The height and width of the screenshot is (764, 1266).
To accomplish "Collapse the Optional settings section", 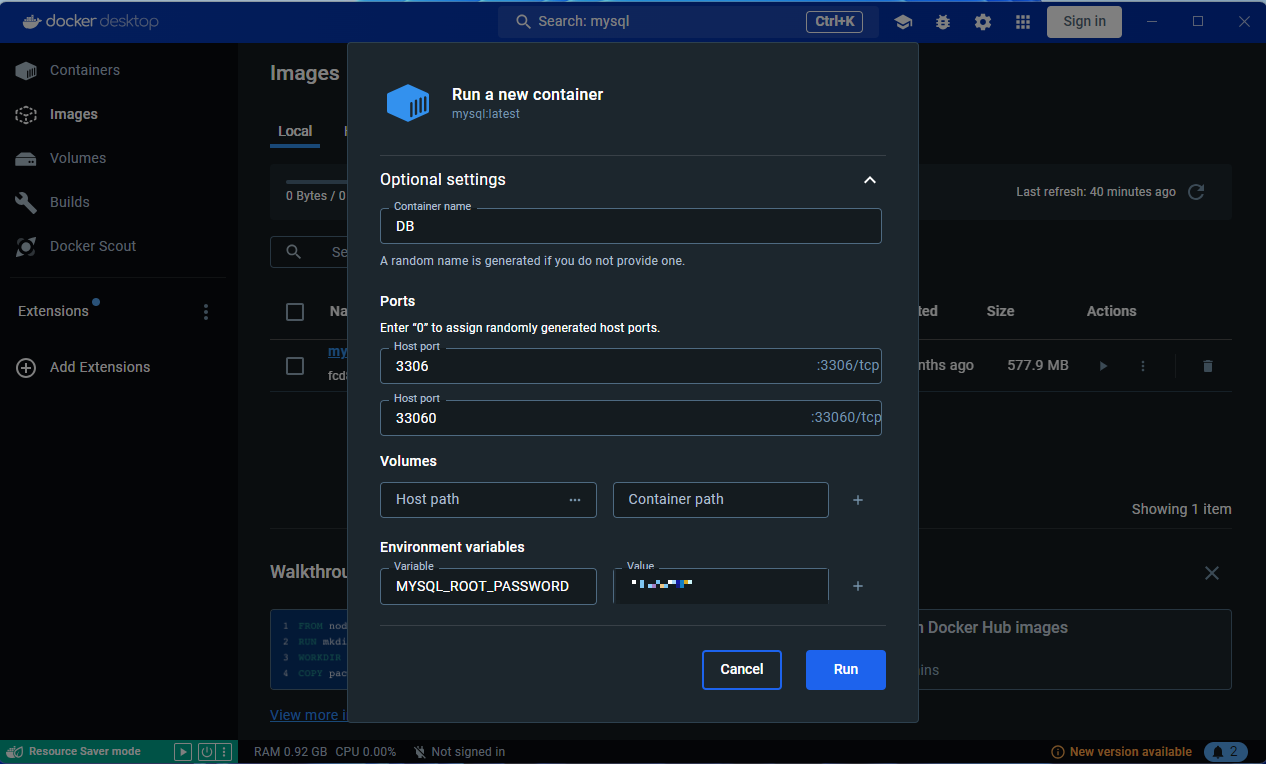I will tap(870, 180).
